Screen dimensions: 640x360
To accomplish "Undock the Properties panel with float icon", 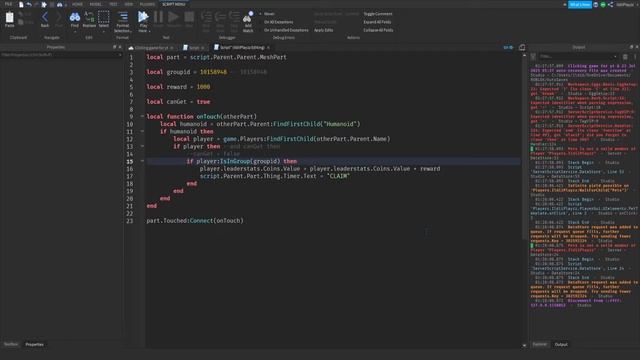I will [x=114, y=47].
